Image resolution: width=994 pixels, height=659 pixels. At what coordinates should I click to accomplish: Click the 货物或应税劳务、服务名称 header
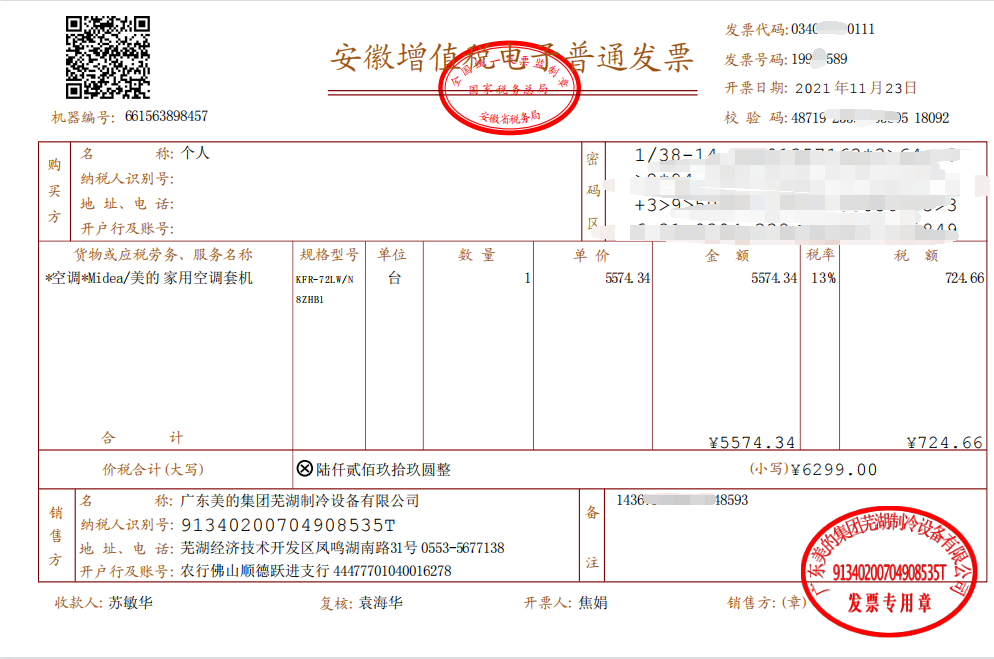[x=163, y=255]
